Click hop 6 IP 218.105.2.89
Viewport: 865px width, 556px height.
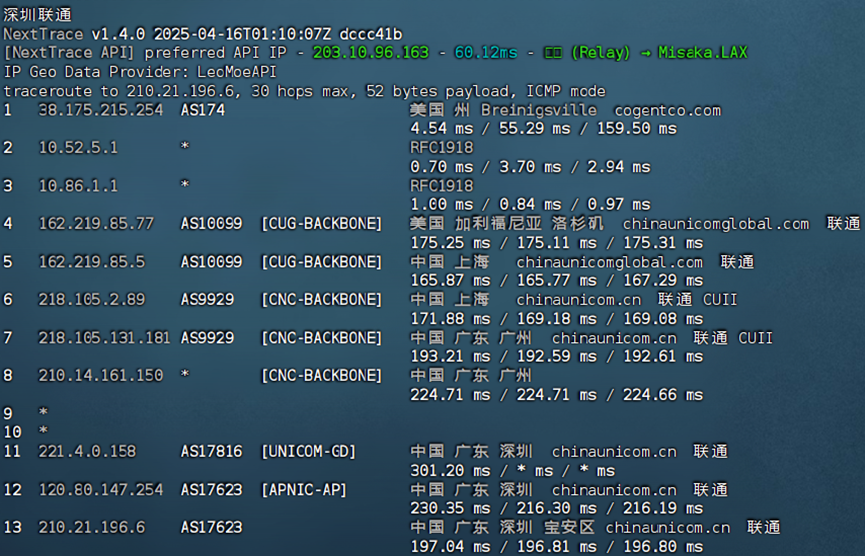(x=92, y=300)
